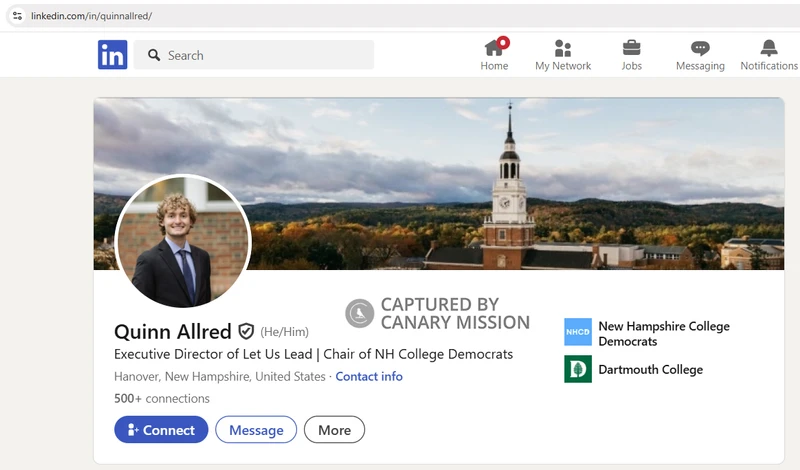This screenshot has width=800, height=470.
Task: Open Jobs briefcase icon
Action: (x=631, y=48)
